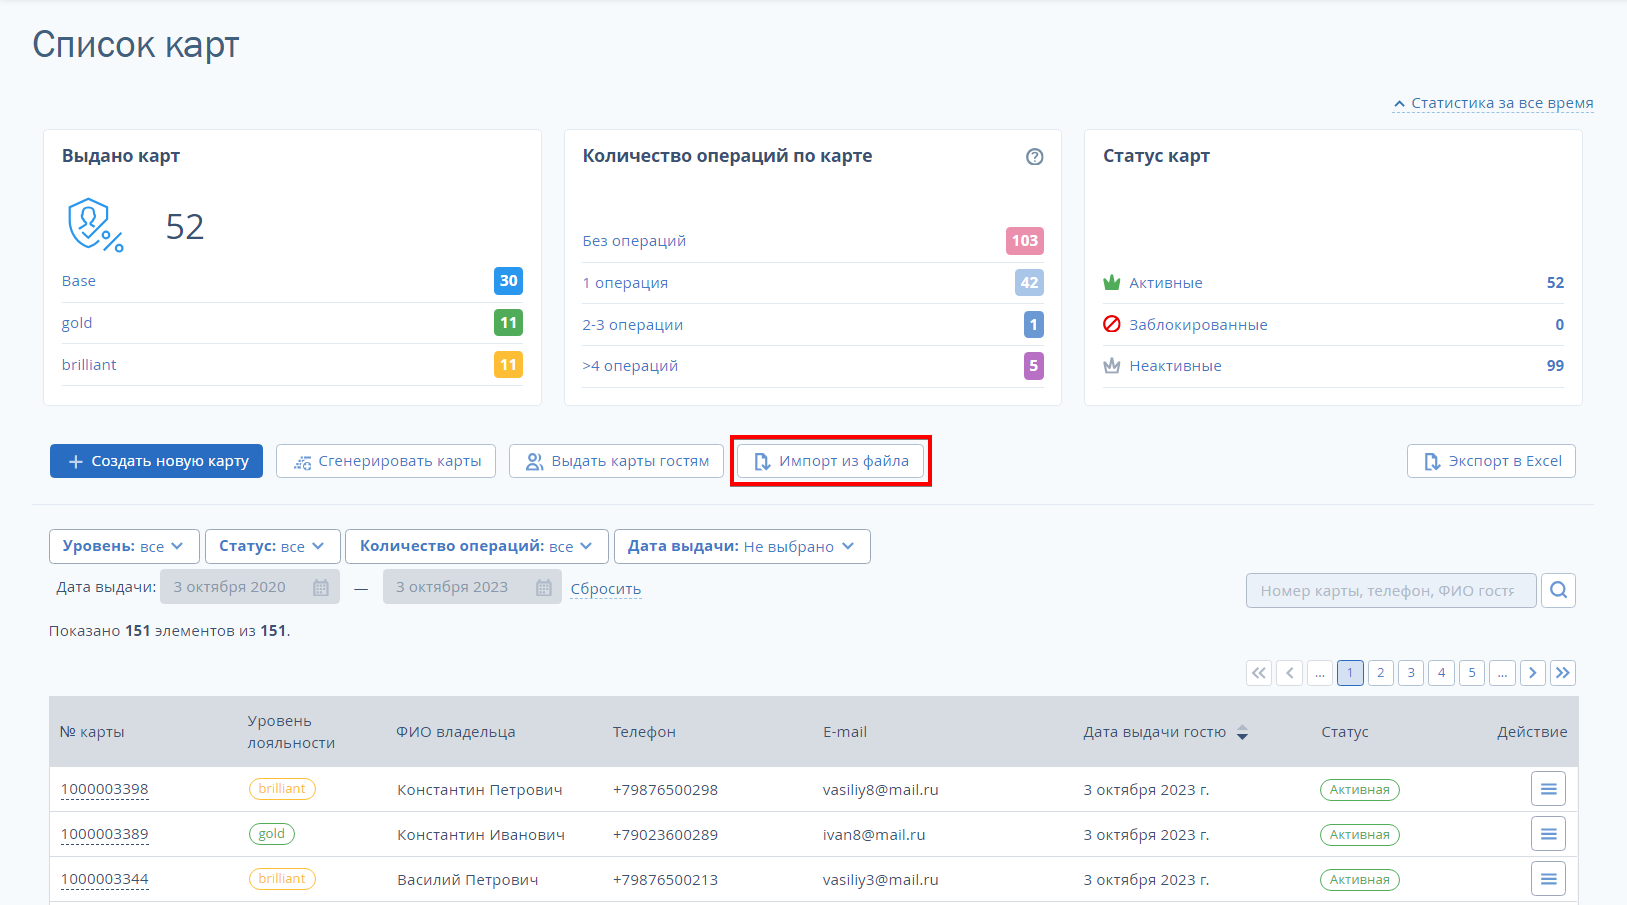Click owner name Василий Петрович
Screen dimensions: 1627x905
pyautogui.click(x=468, y=880)
